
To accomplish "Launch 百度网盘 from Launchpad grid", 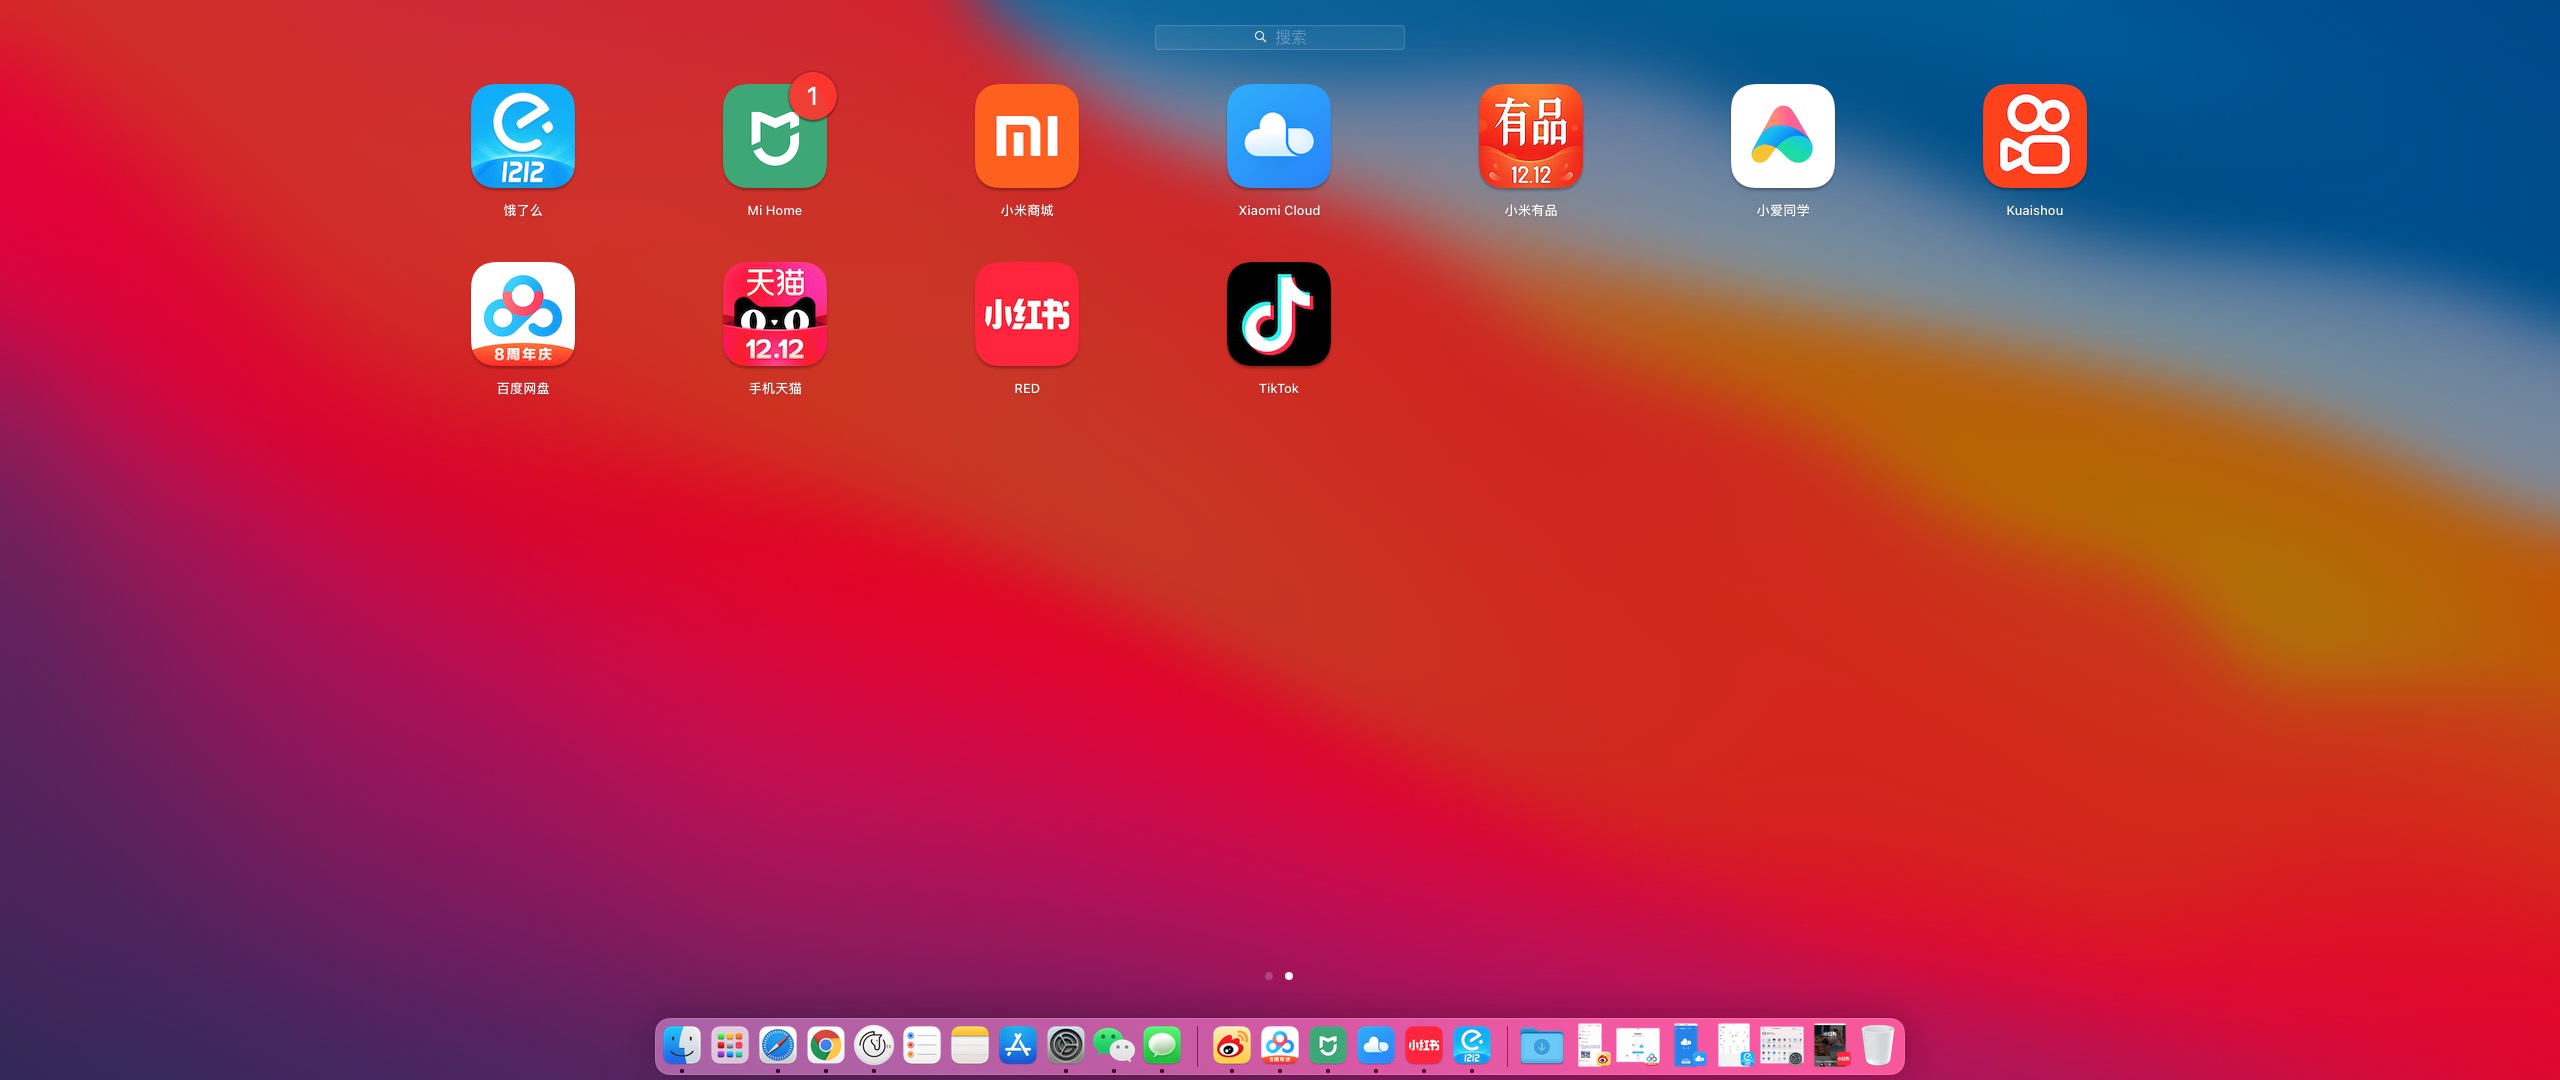I will [x=522, y=314].
